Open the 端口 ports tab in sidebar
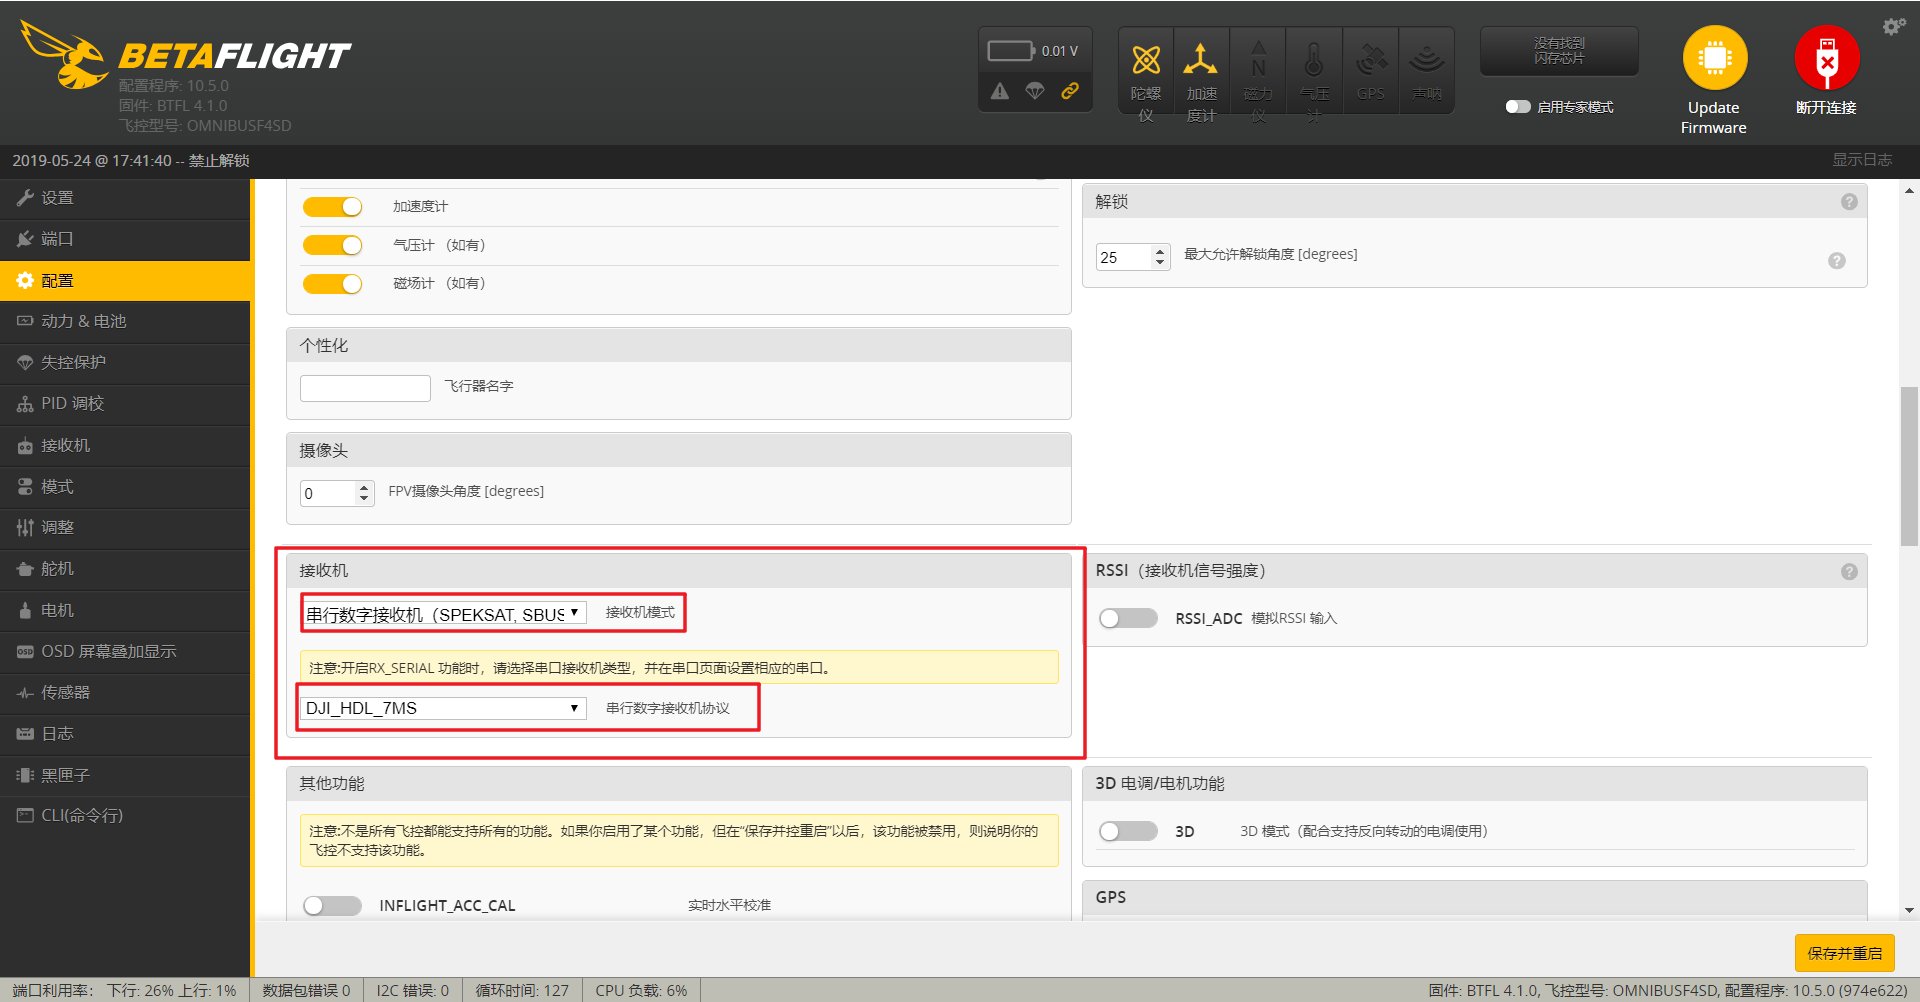 (57, 239)
